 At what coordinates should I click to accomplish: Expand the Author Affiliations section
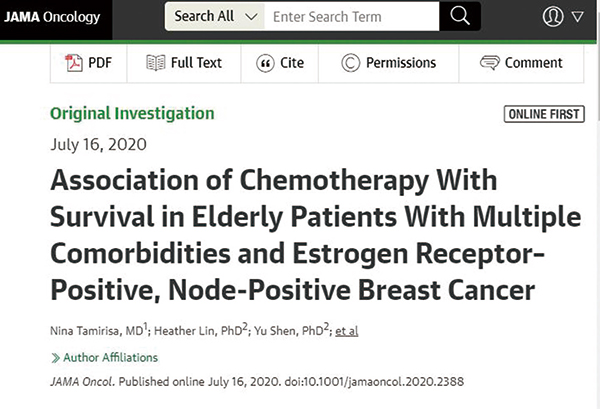click(104, 358)
